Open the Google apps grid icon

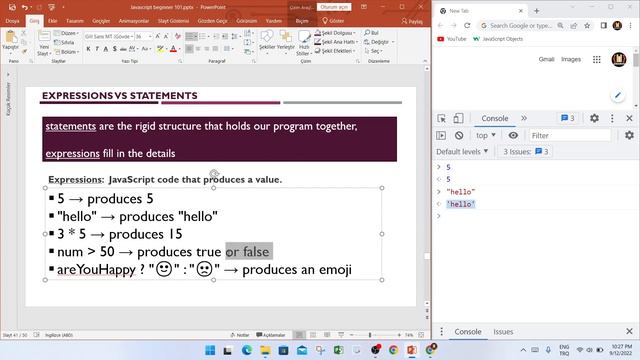pyautogui.click(x=596, y=60)
